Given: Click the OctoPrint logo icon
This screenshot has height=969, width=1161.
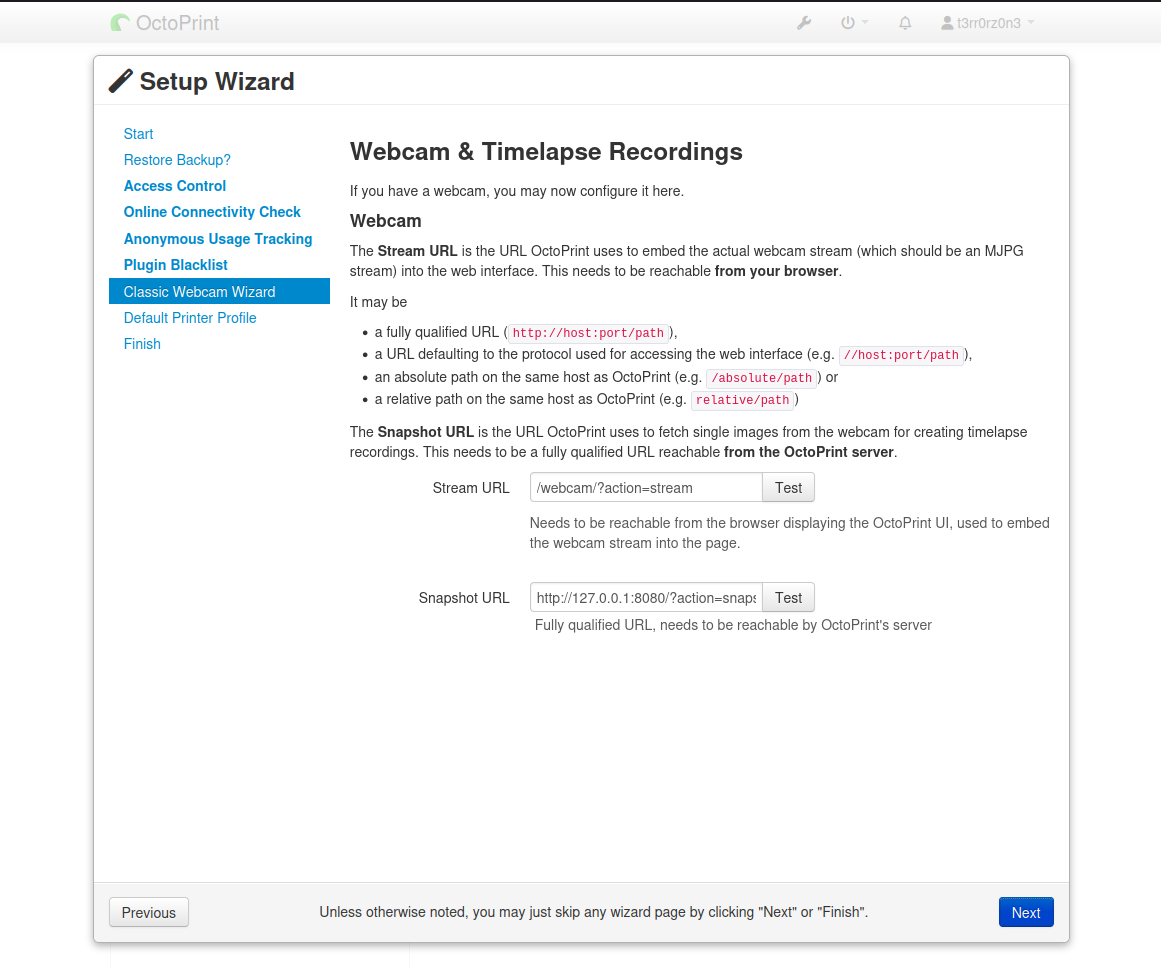Looking at the screenshot, I should pos(120,23).
